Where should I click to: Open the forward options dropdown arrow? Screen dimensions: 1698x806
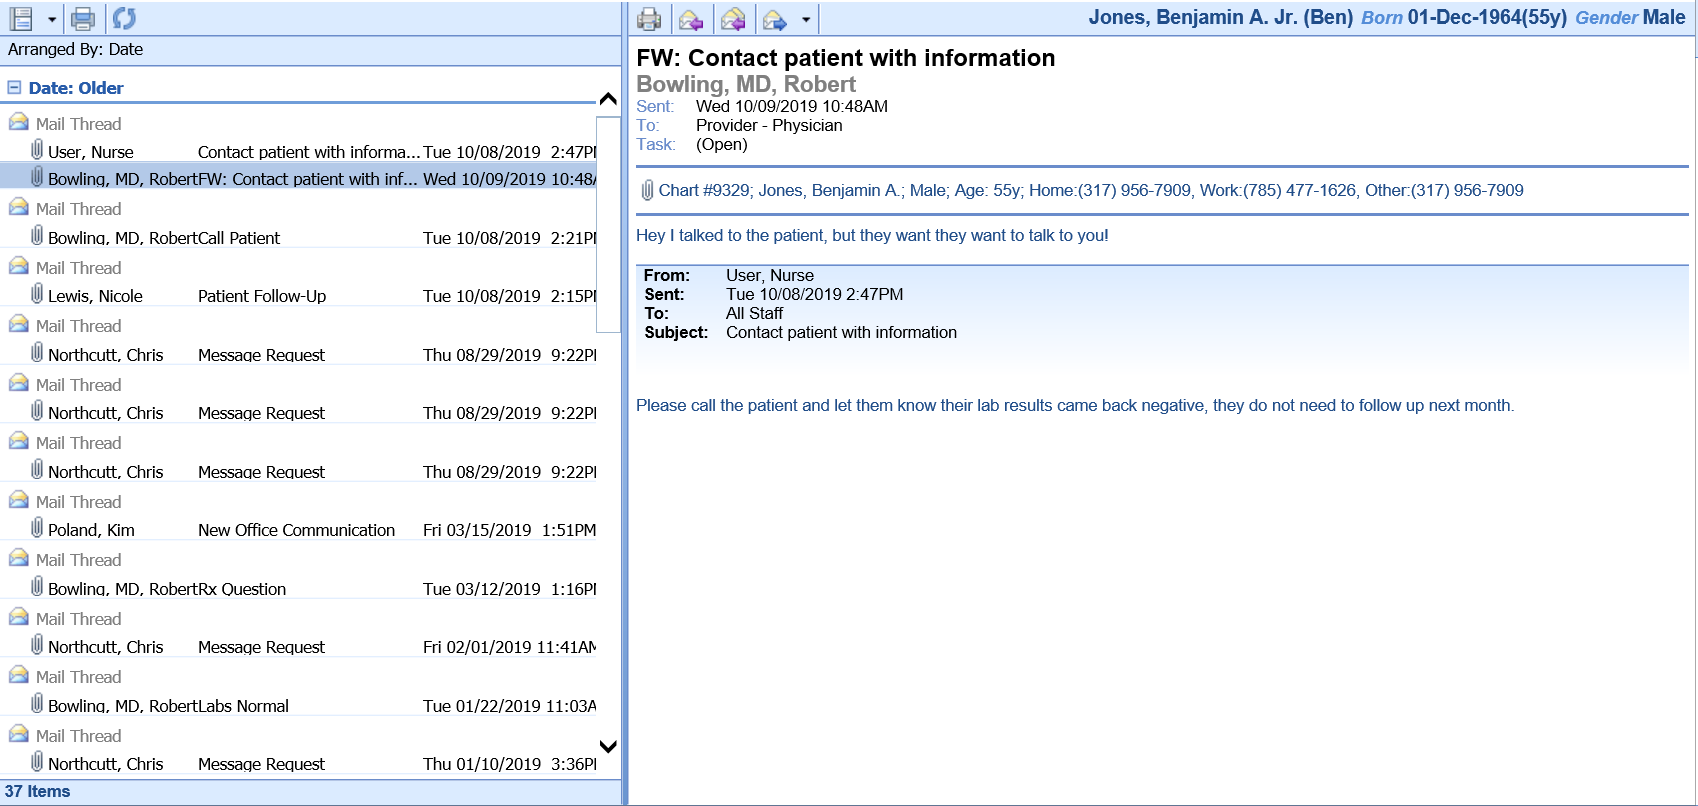coord(806,20)
